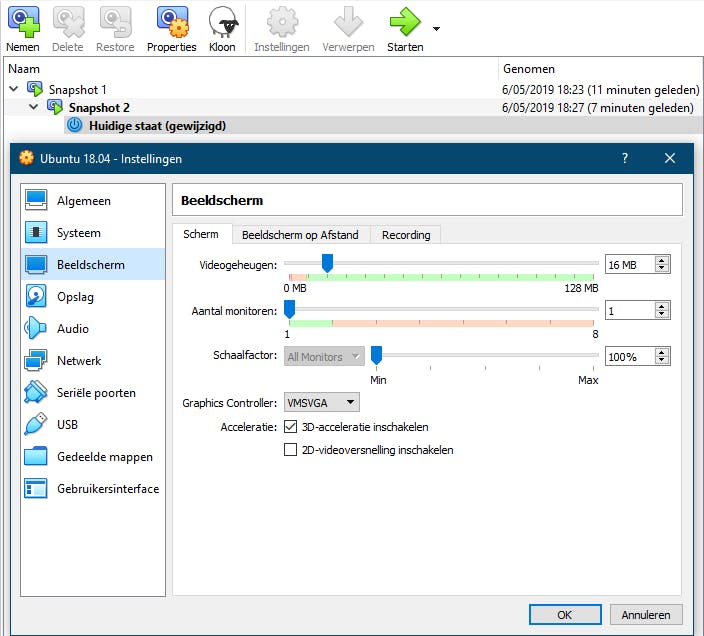The height and width of the screenshot is (636, 704).
Task: Click the greyed Delete snapshot icon
Action: click(68, 22)
